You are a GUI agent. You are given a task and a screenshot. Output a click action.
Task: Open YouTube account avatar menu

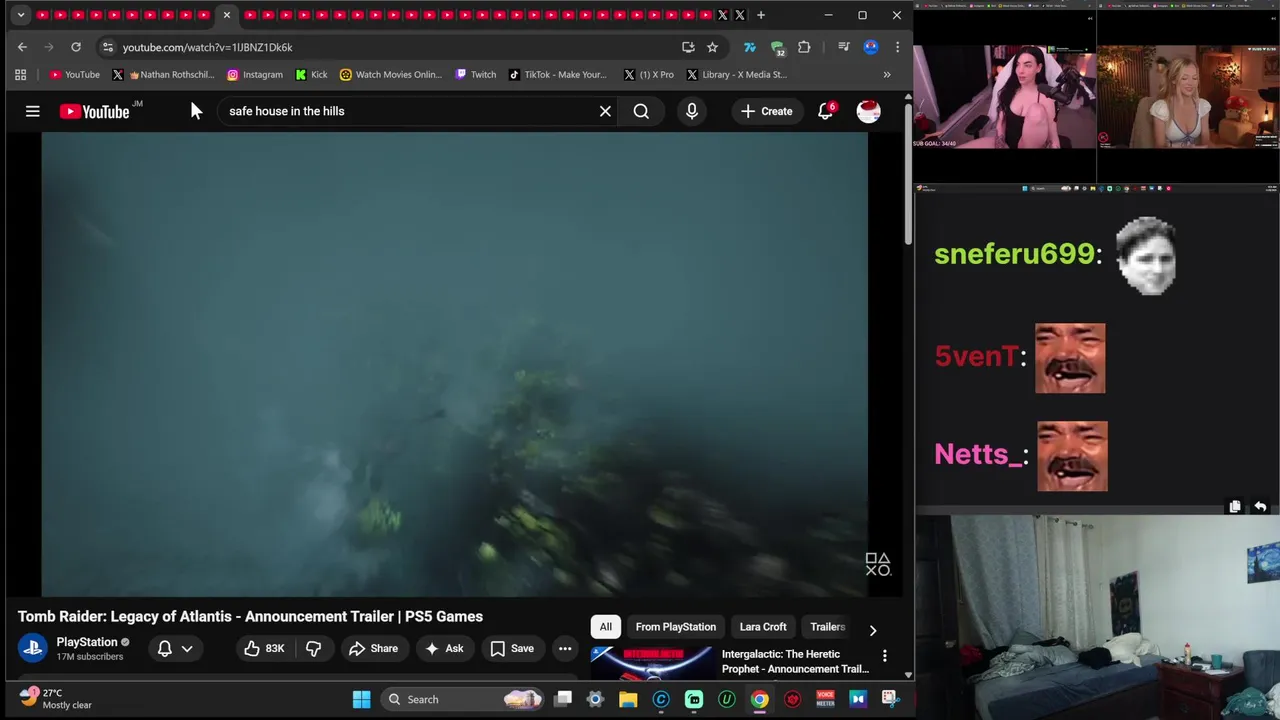pos(868,111)
